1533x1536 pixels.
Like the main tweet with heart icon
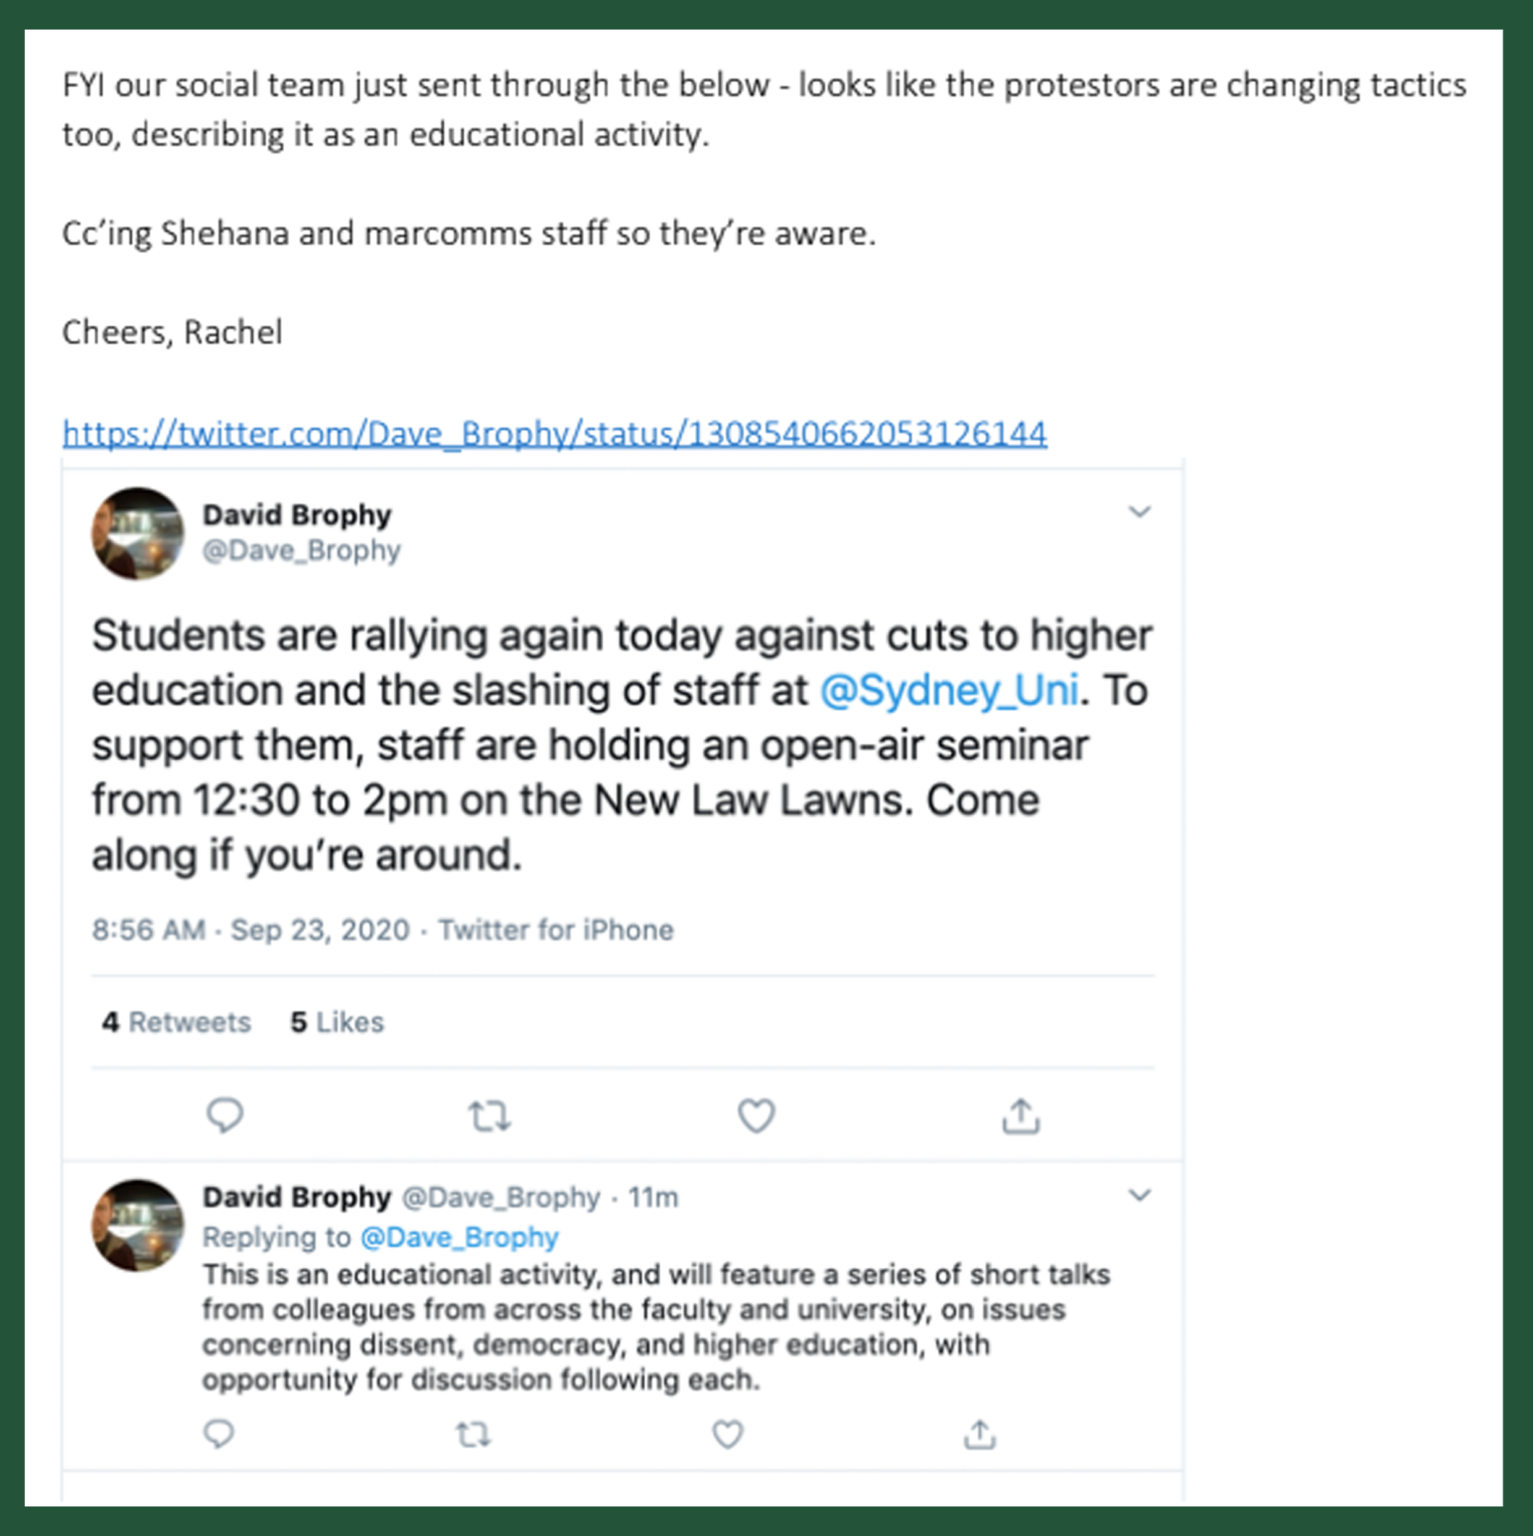[756, 1116]
